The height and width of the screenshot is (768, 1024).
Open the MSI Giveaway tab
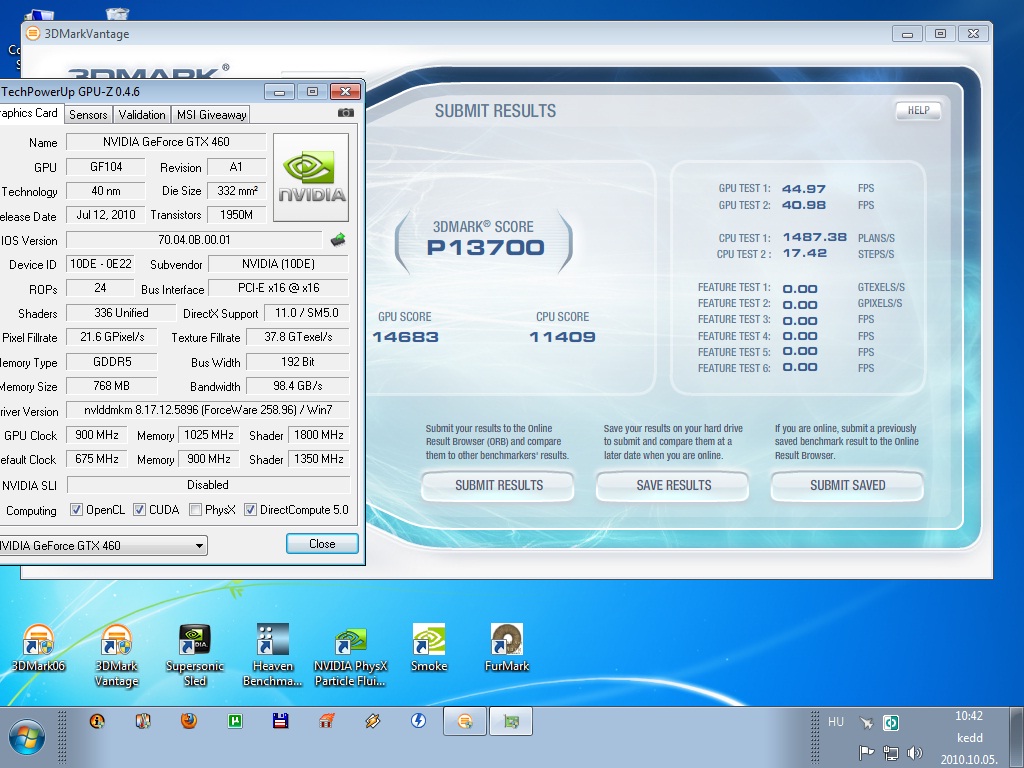coord(212,114)
